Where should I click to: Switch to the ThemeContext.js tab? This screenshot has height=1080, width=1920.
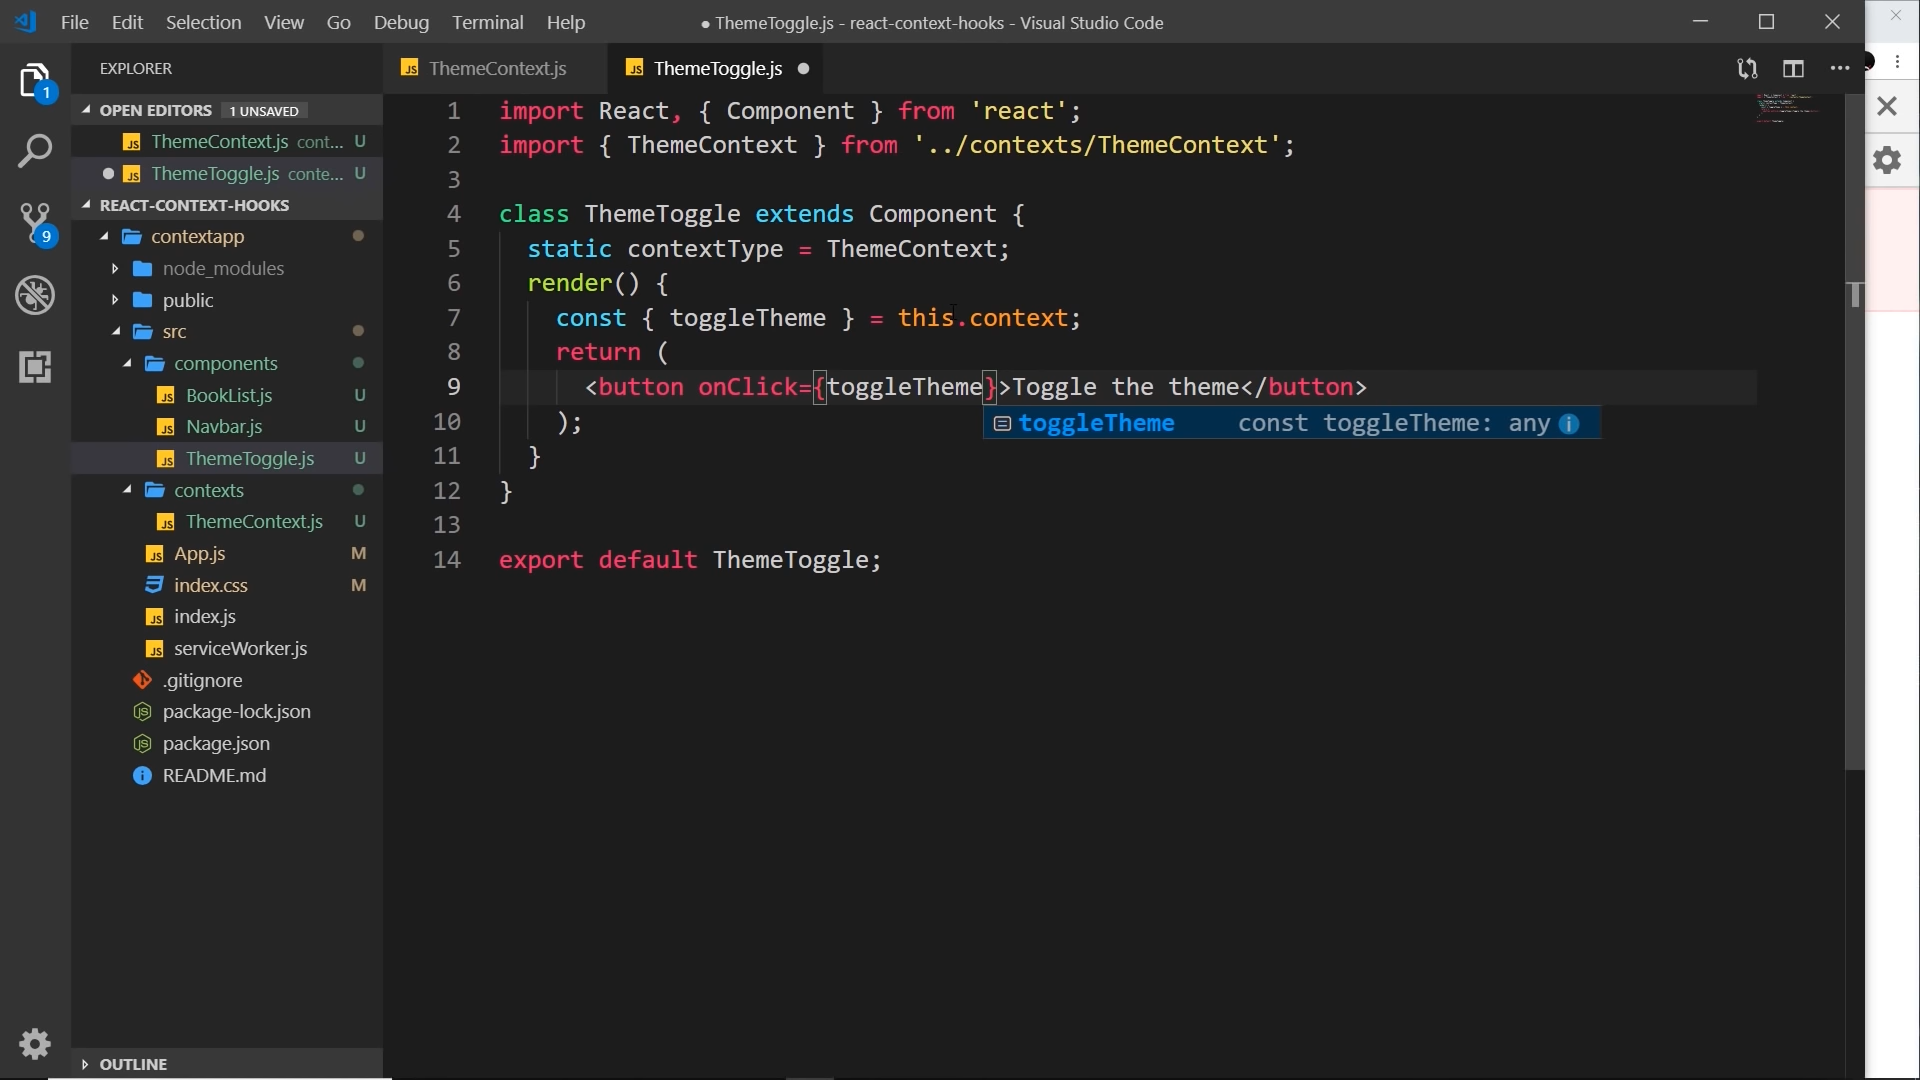click(497, 69)
